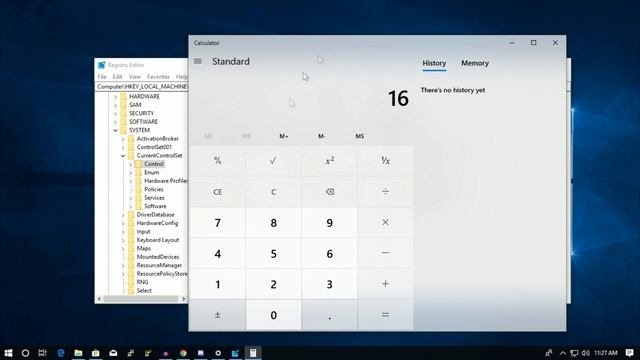This screenshot has width=640, height=360.
Task: Open the View menu in Registry Editor
Action: [135, 77]
